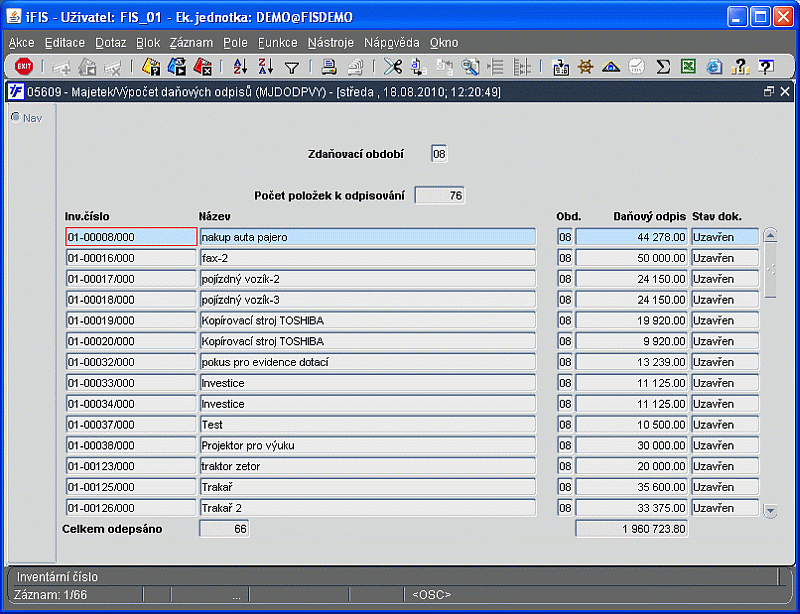
Task: Click the Počet položek k odpisování field
Action: pos(439,195)
